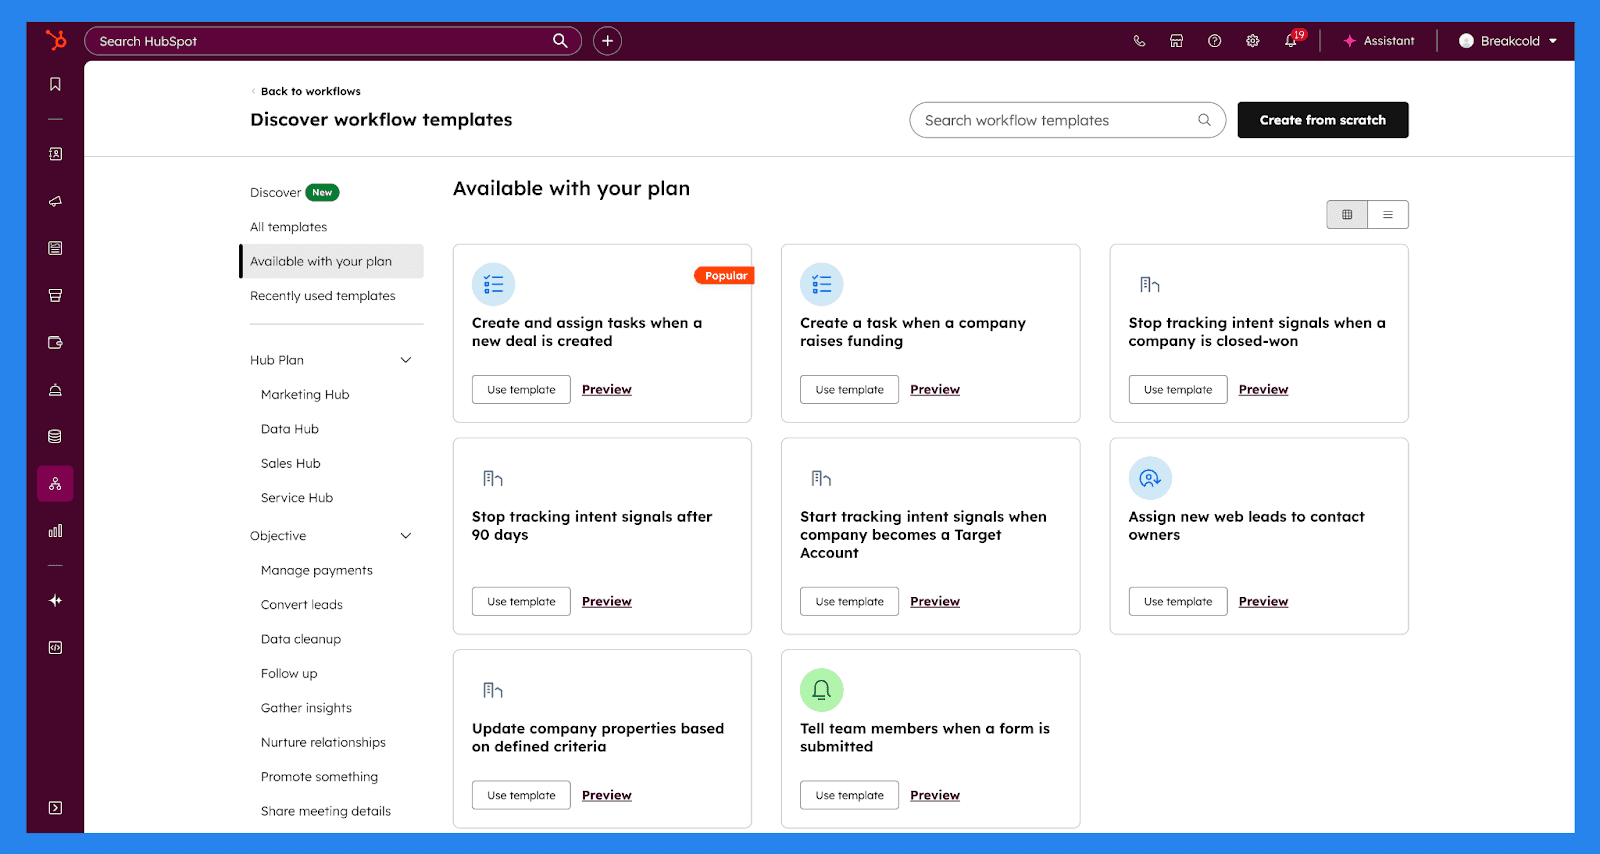Expand the sidebar with the bottom arrow icon

(55, 808)
